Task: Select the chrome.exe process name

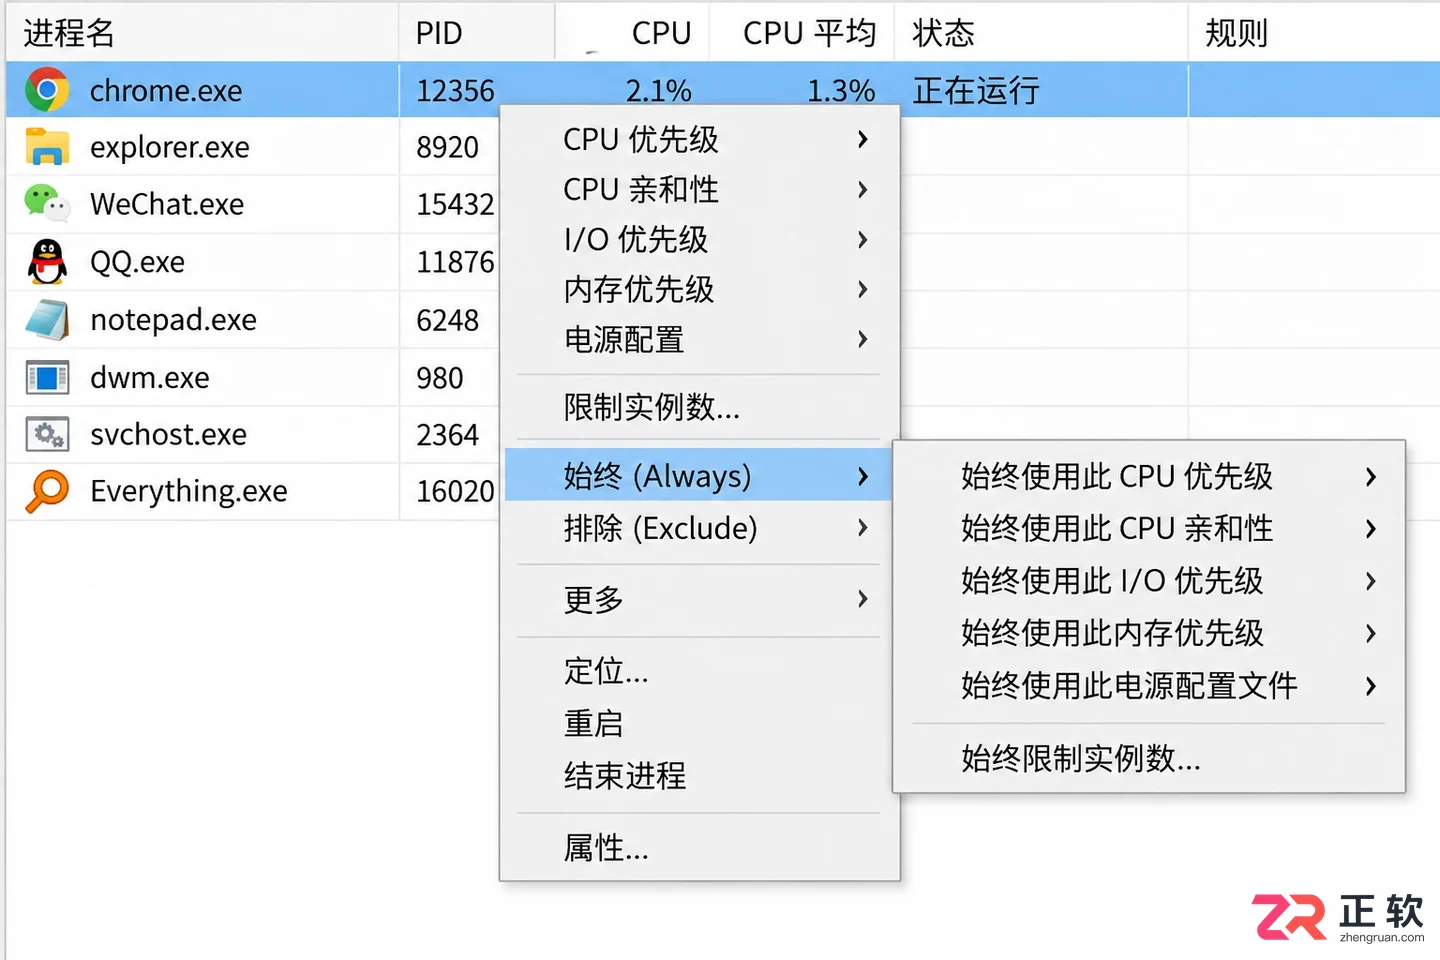Action: pos(166,91)
